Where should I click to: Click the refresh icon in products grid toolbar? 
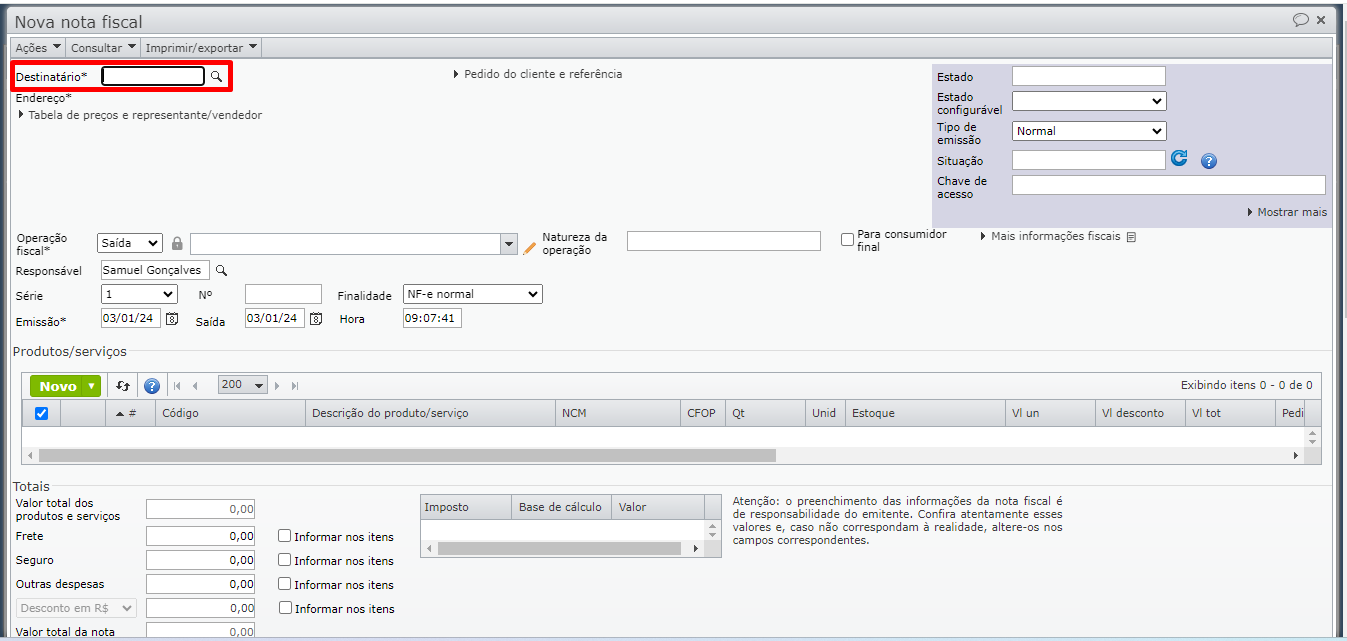[123, 386]
